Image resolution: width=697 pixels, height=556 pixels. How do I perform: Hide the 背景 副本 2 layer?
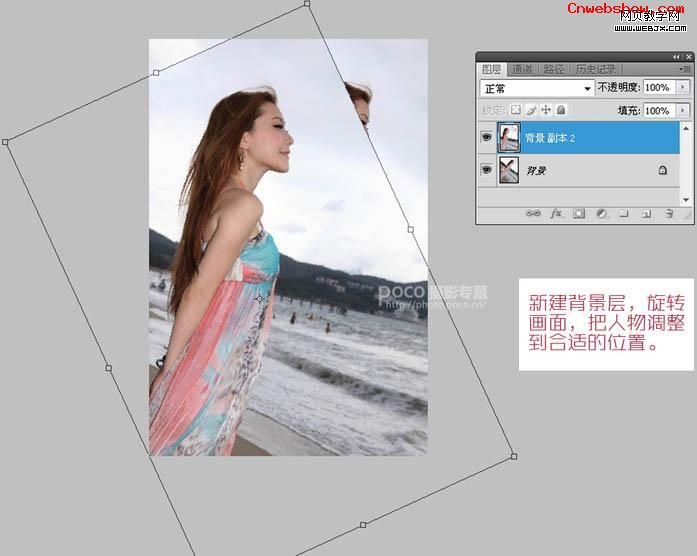coord(487,138)
